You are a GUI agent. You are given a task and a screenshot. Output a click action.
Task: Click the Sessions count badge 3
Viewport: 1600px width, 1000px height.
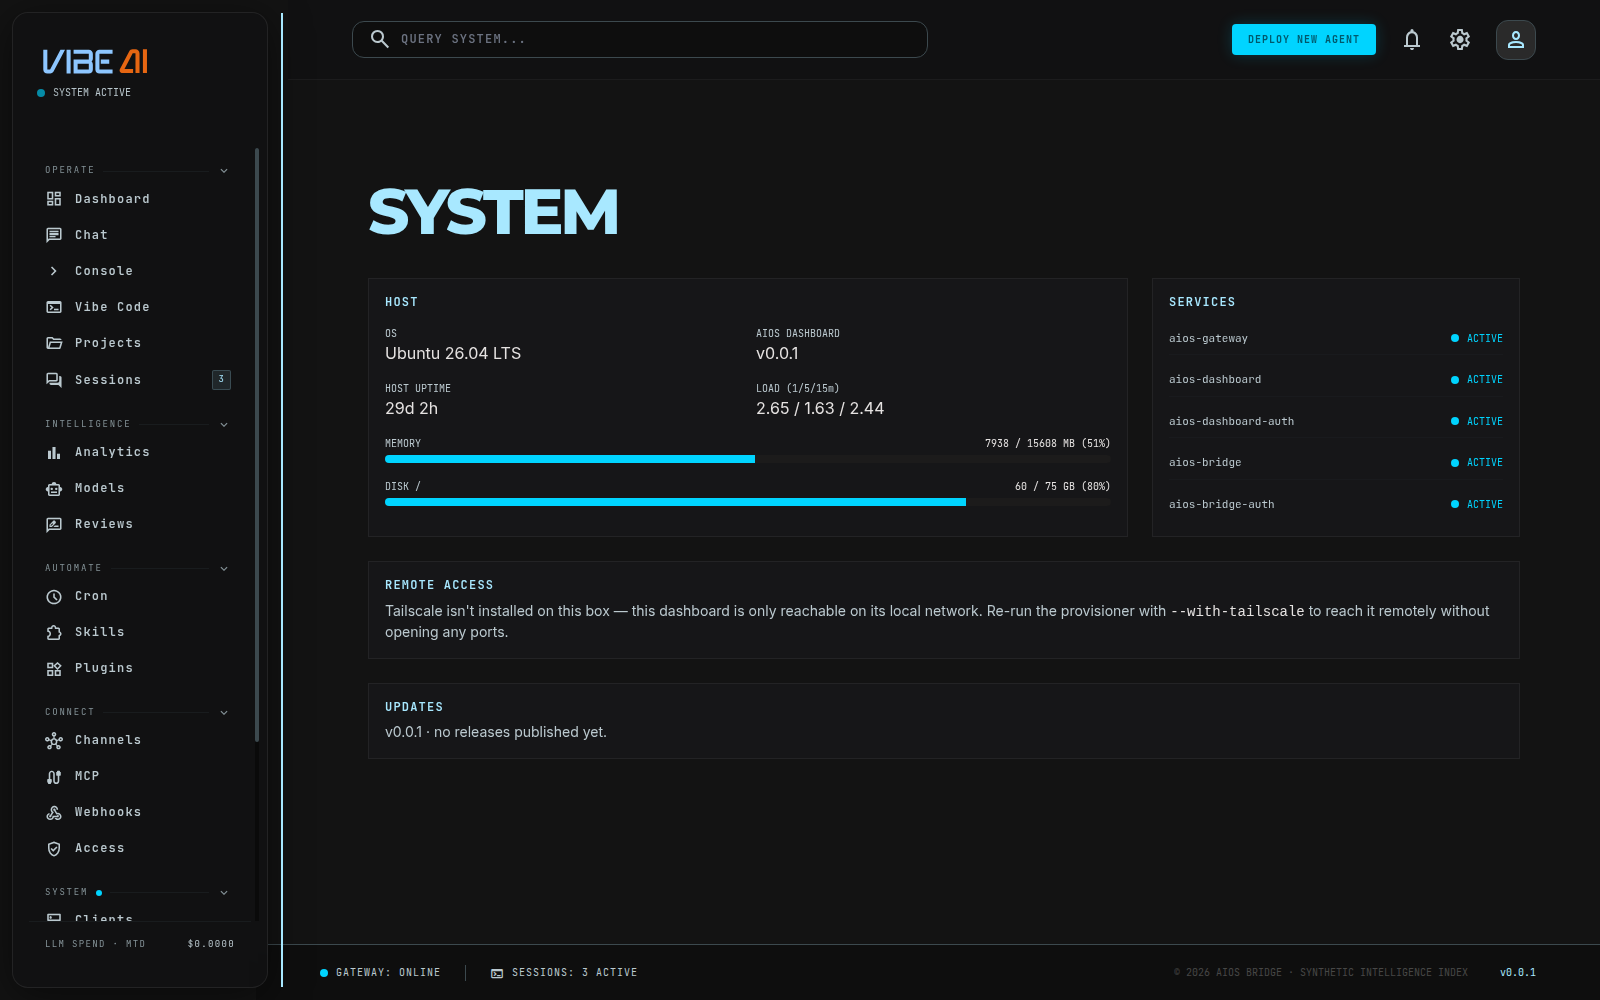221,380
